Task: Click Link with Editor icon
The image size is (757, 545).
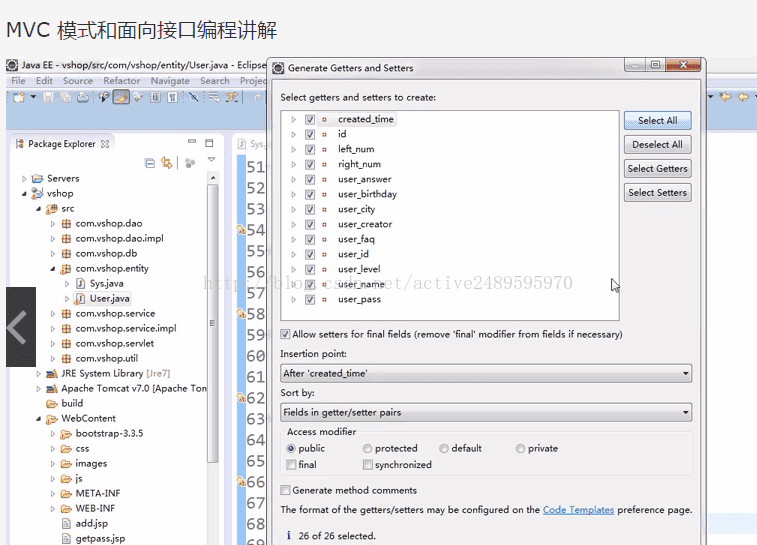Action: coord(167,163)
